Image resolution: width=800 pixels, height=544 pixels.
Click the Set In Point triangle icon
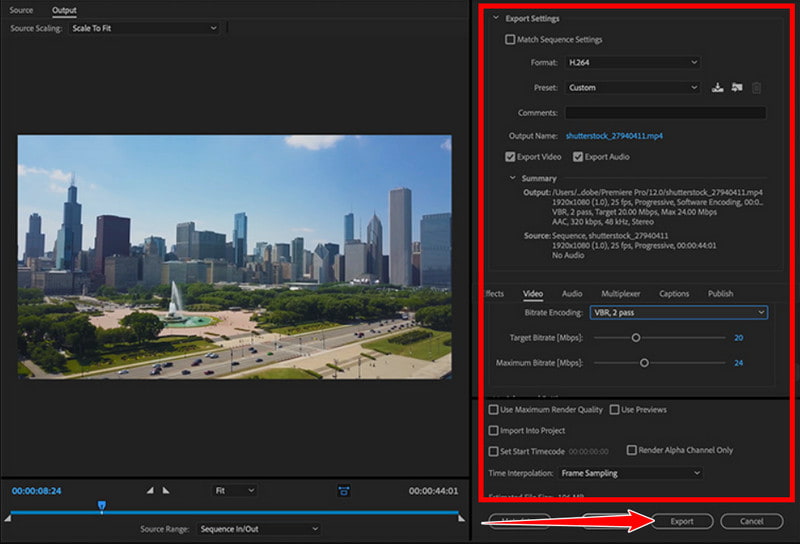coord(150,490)
